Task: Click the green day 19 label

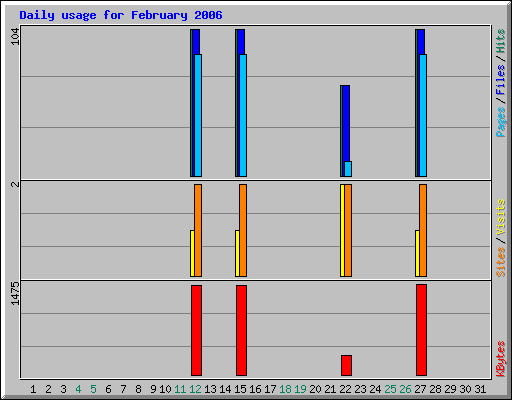Action: click(x=300, y=389)
